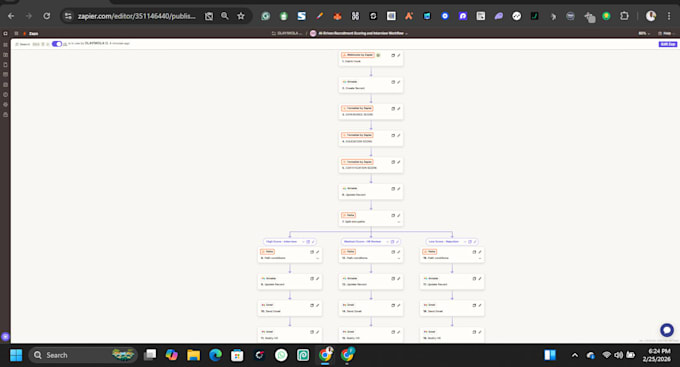The width and height of the screenshot is (680, 367).
Task: Click pencil icon on step 8 Path conditions
Action: (317, 252)
